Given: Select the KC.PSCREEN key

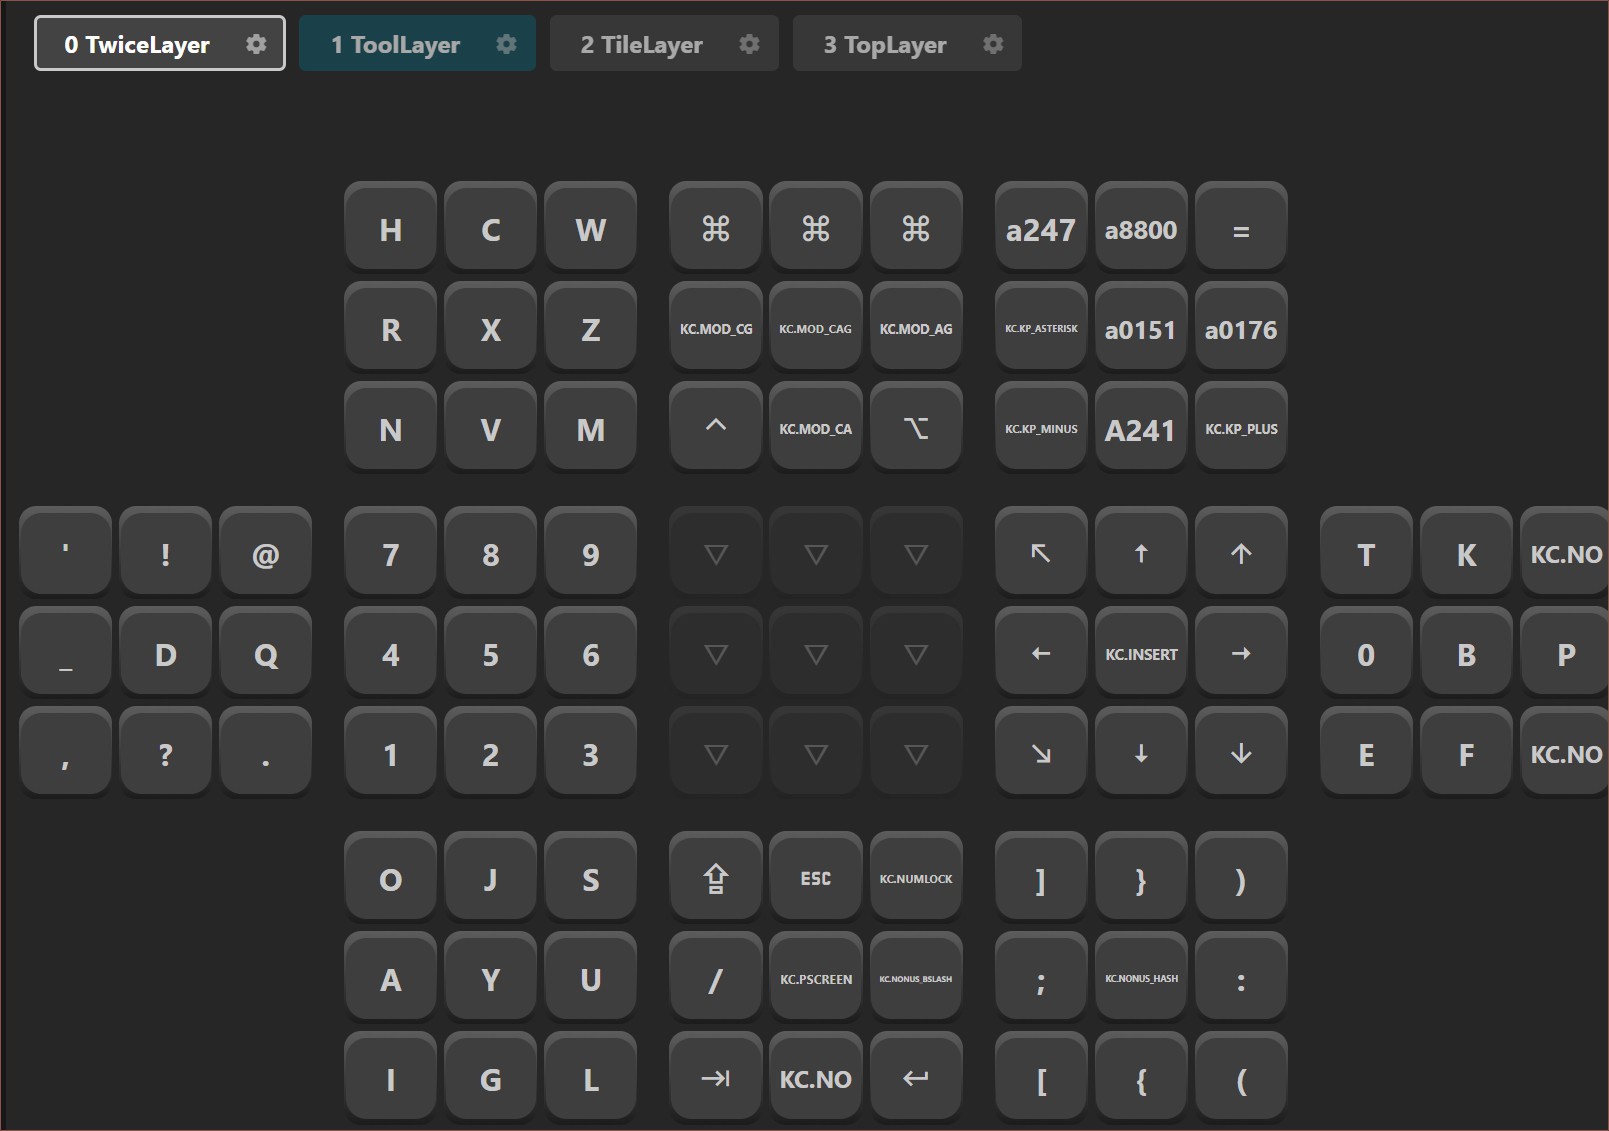Looking at the screenshot, I should [815, 978].
